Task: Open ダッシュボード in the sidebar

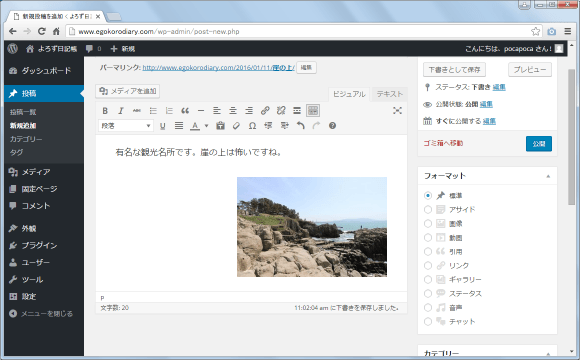Action: (44, 70)
